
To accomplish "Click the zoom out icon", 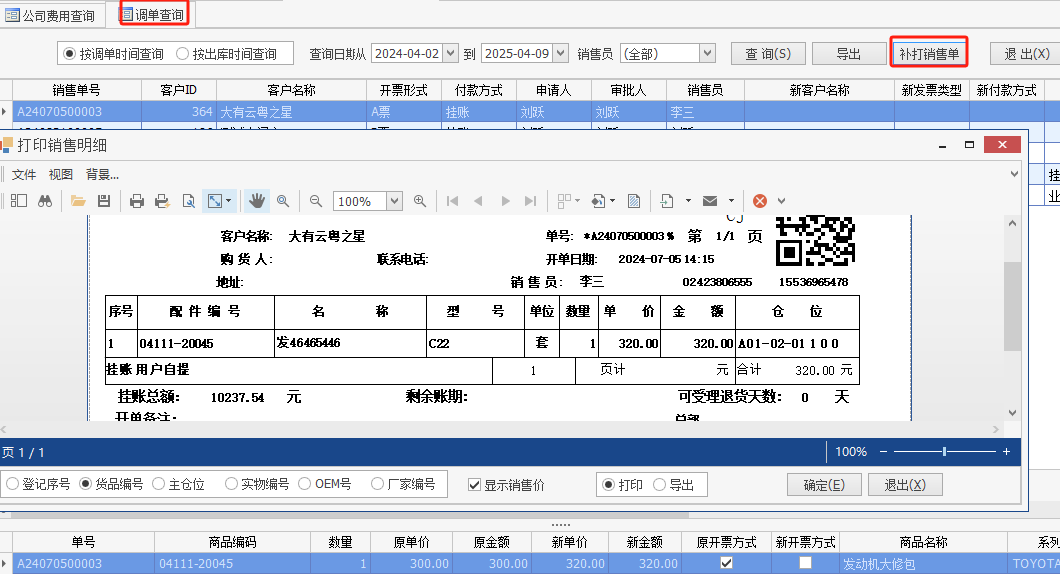I will pyautogui.click(x=316, y=201).
